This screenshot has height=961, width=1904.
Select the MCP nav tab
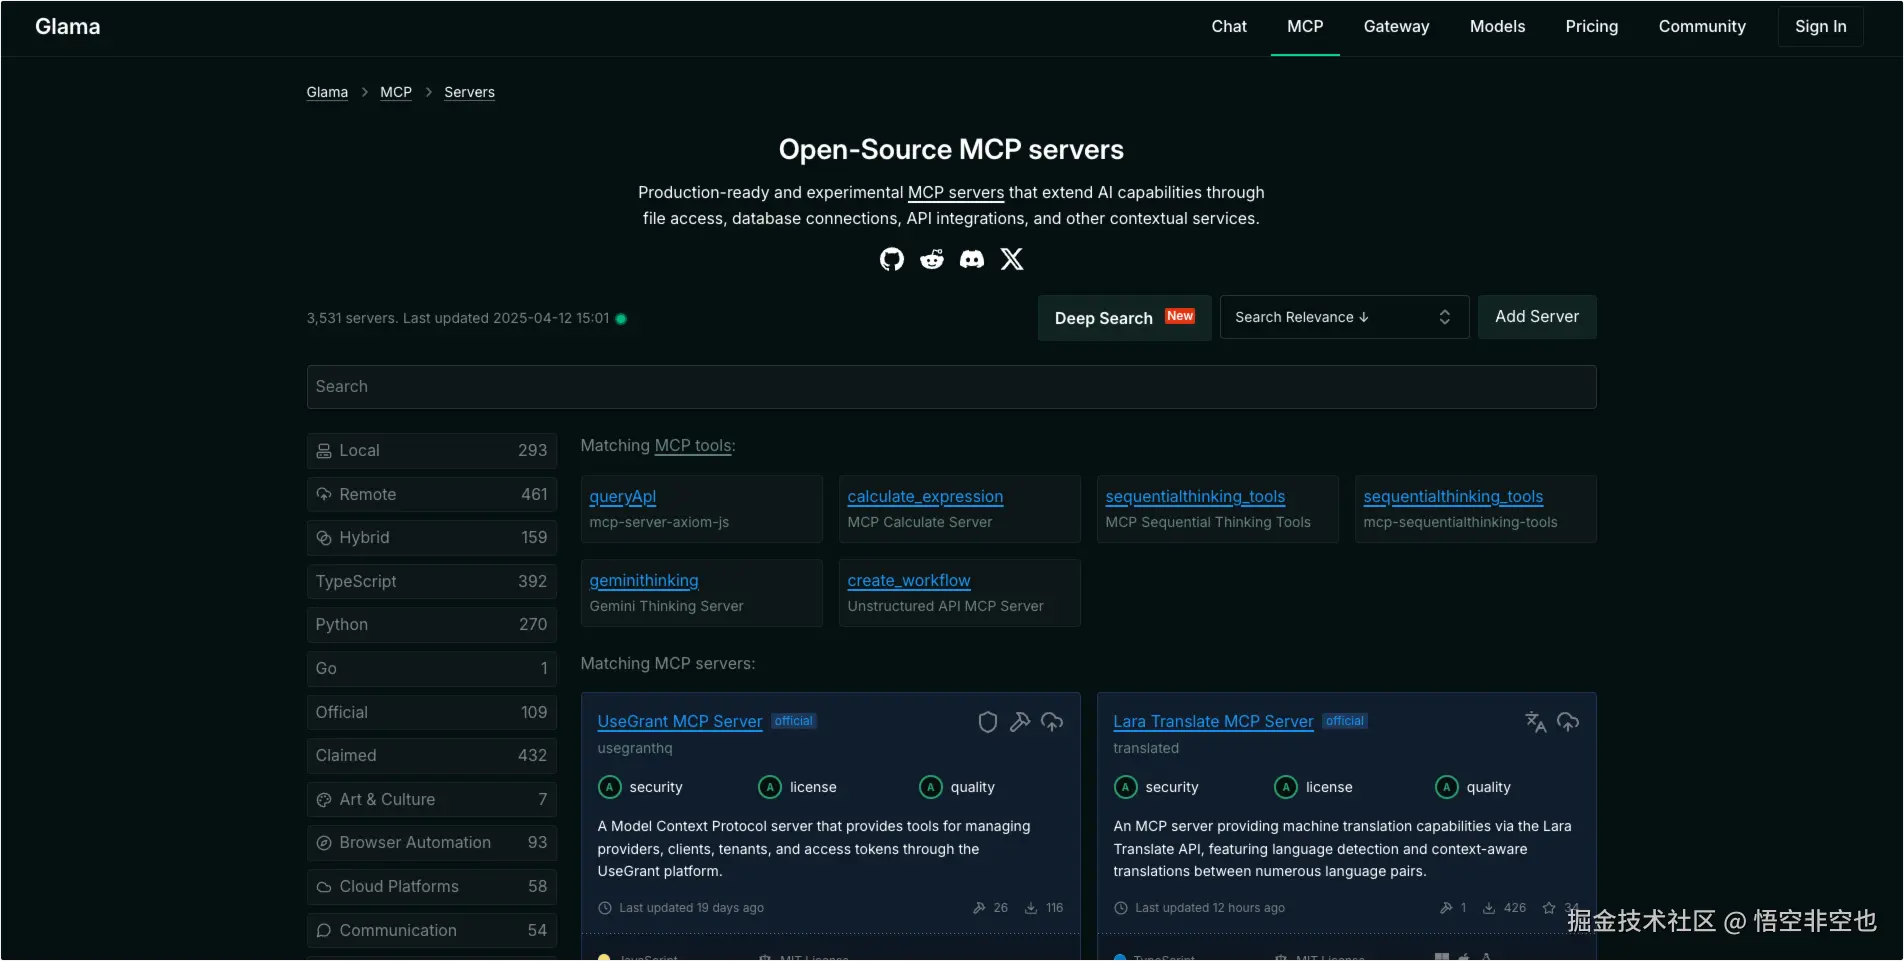pyautogui.click(x=1305, y=27)
